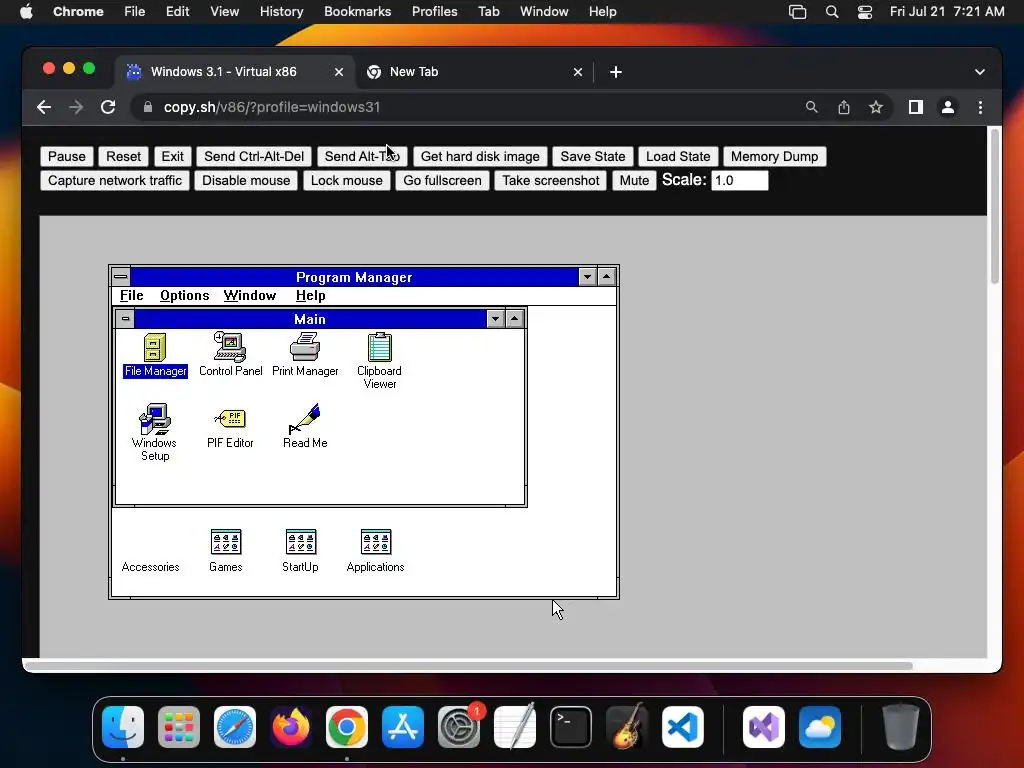The height and width of the screenshot is (768, 1024).
Task: Click the page vertical scrollbar
Action: [x=995, y=206]
